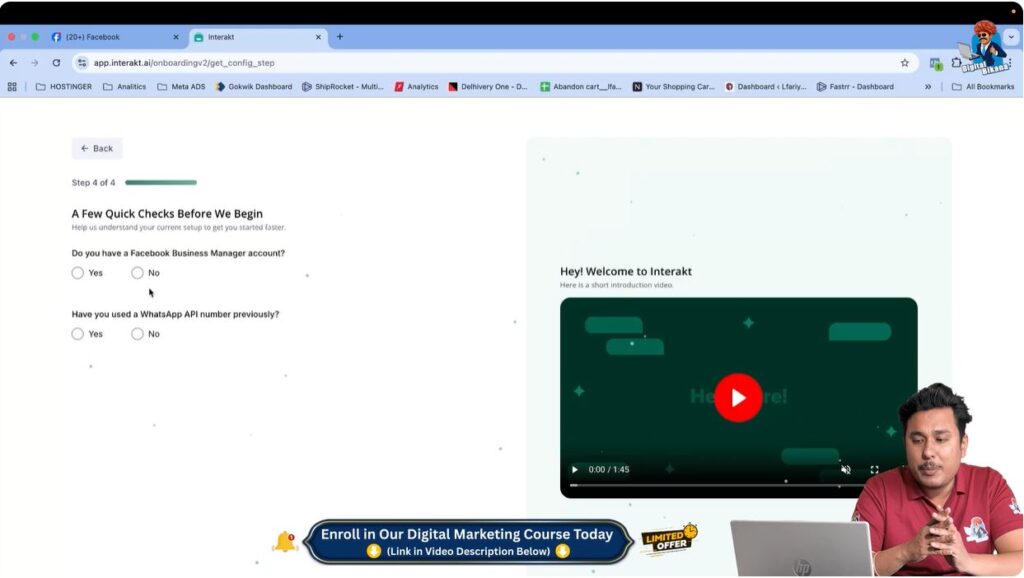Open the ShipRocket bookmark
Image resolution: width=1024 pixels, height=578 pixels.
(x=343, y=86)
